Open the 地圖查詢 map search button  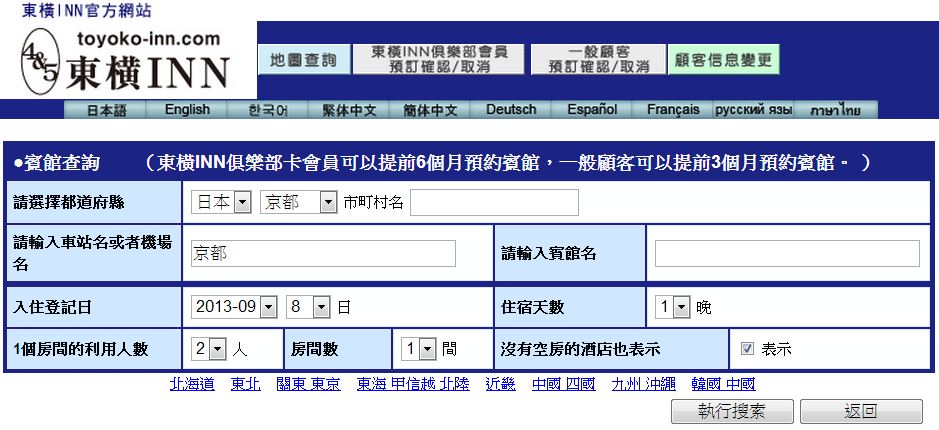pos(304,59)
